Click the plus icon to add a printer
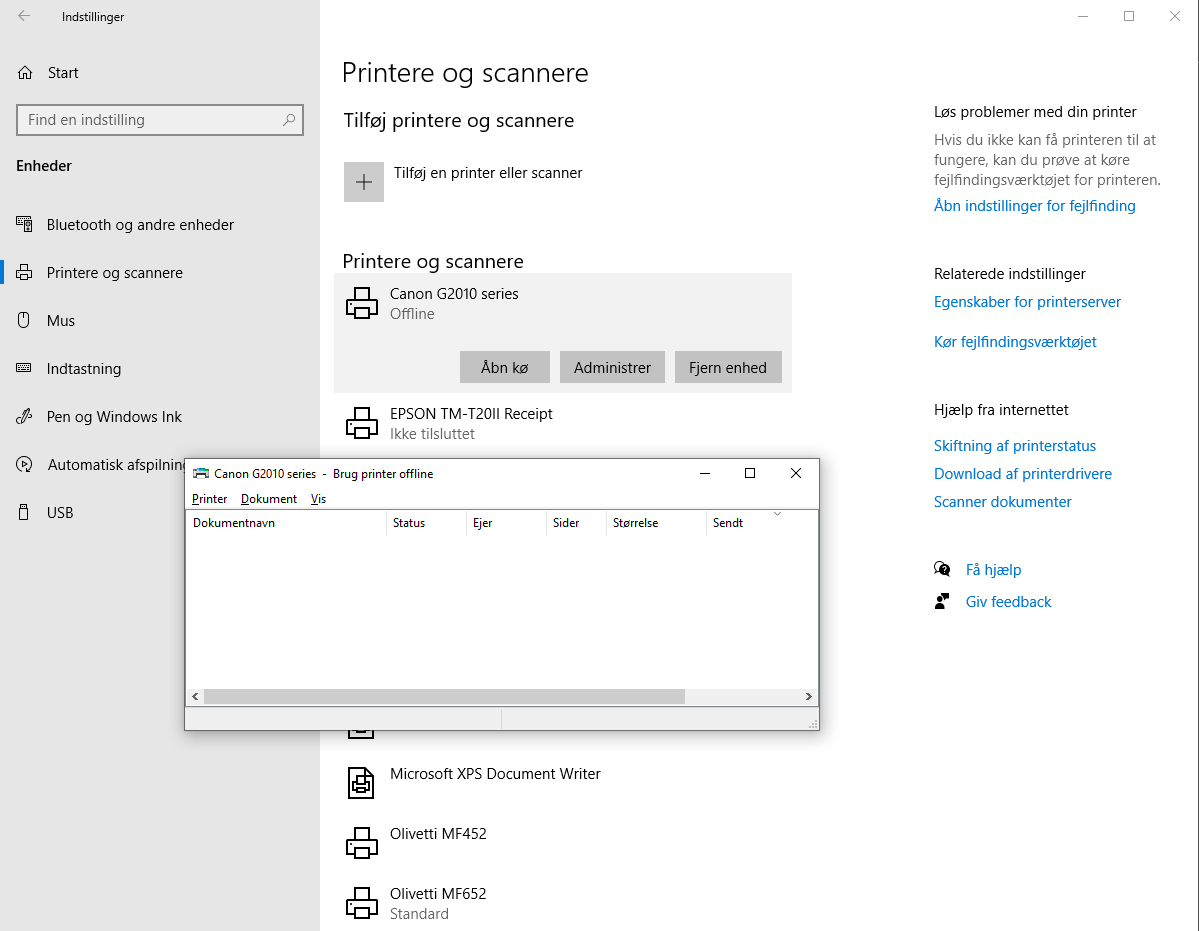 coord(363,181)
